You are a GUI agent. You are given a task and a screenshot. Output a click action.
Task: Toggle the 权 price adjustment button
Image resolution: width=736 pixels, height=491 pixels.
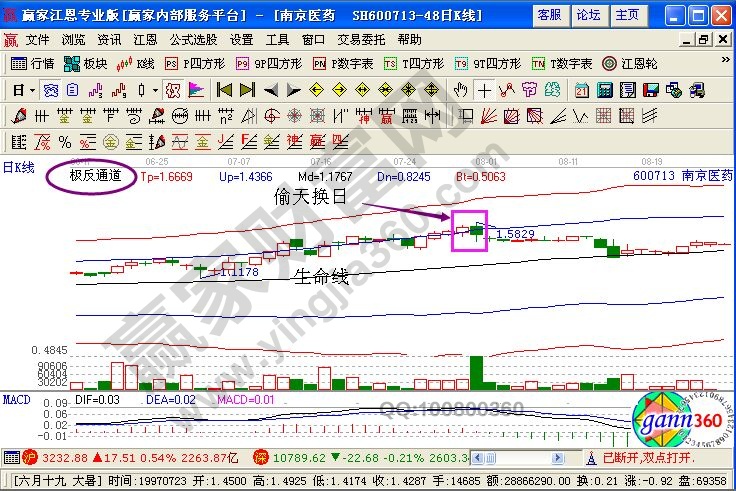173,90
